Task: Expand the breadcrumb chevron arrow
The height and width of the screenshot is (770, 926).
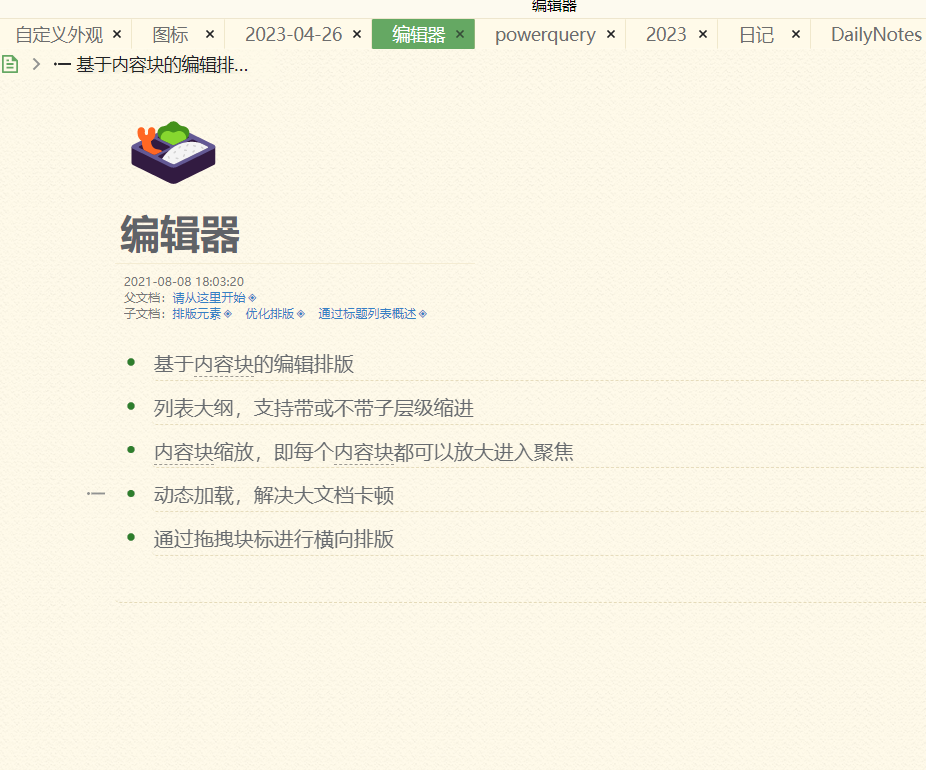Action: pos(36,65)
